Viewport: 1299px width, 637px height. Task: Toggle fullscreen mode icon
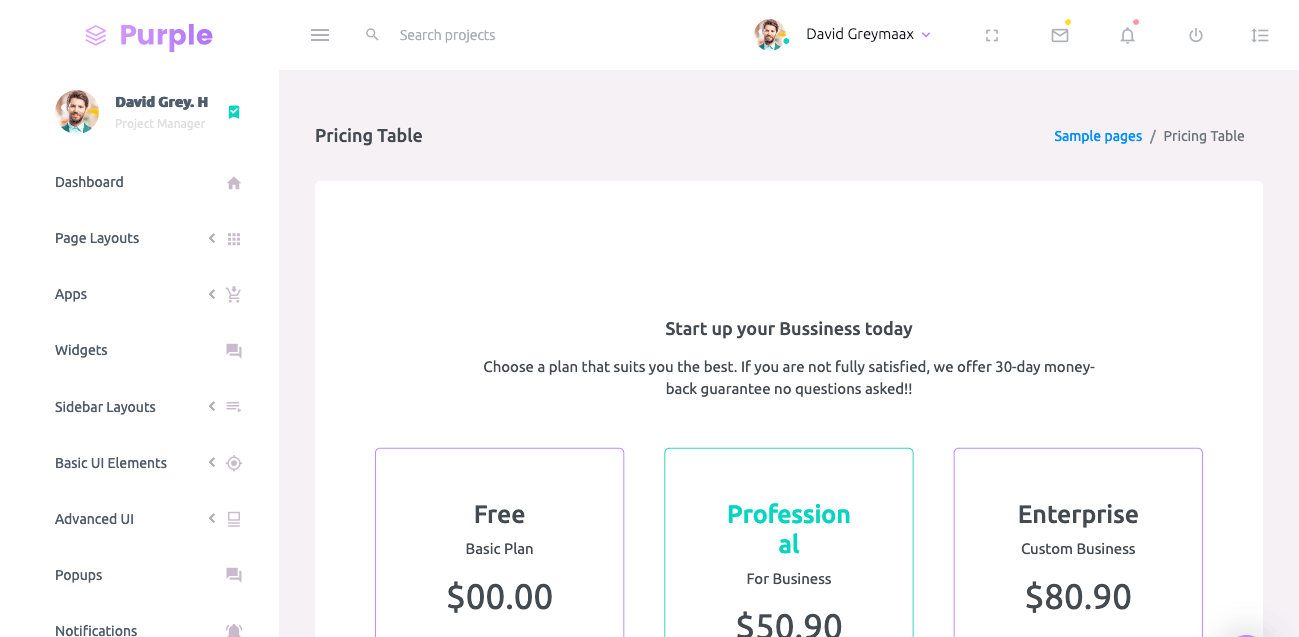click(992, 35)
